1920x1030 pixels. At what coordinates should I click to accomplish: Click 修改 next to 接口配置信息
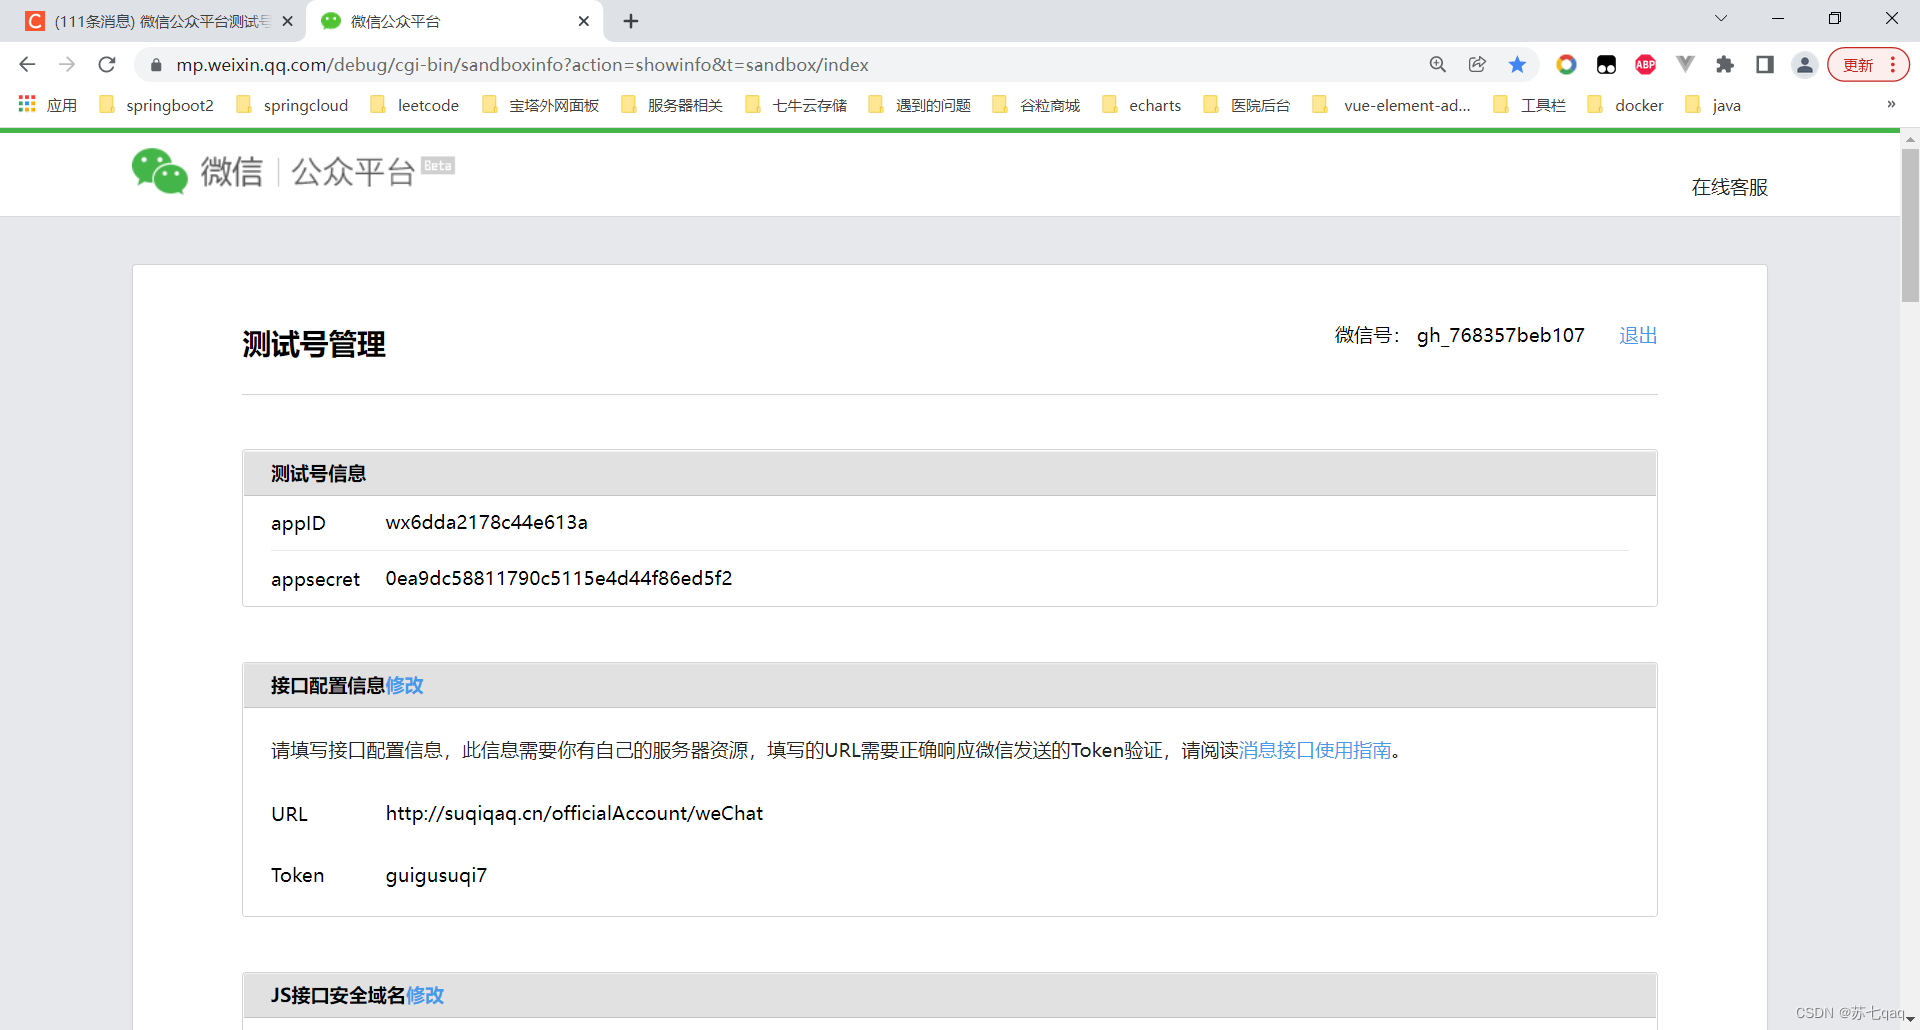coord(405,685)
